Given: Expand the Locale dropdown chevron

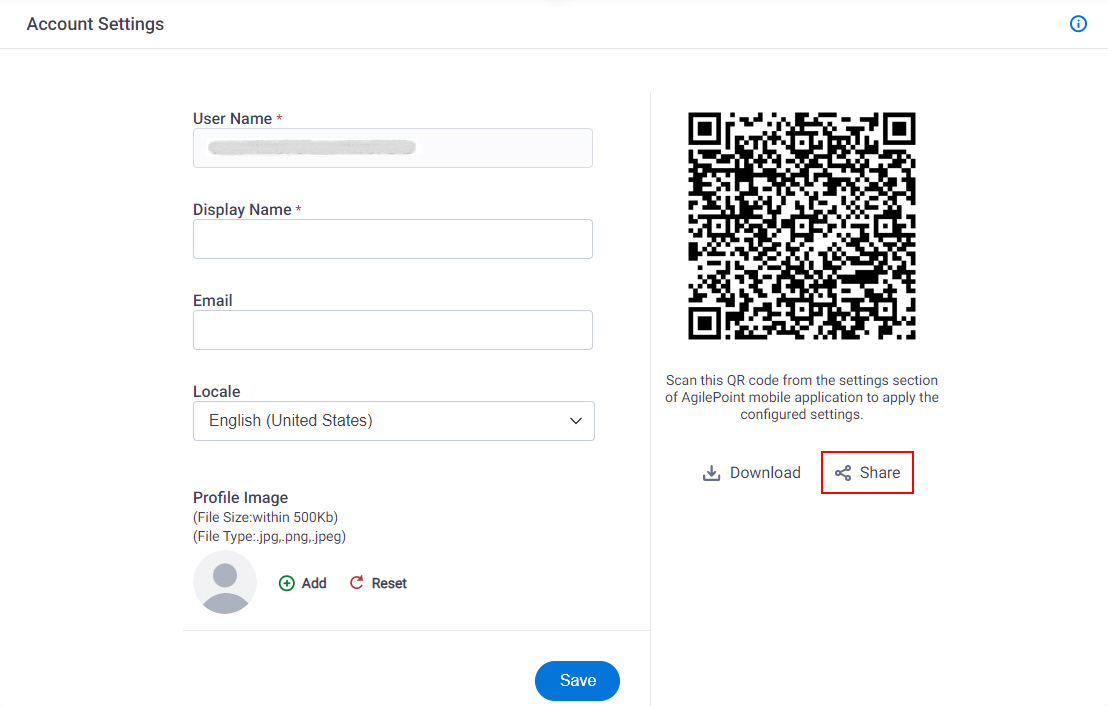Looking at the screenshot, I should (x=576, y=421).
